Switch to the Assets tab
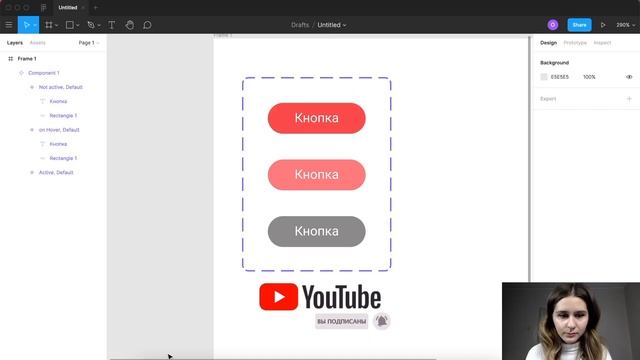The height and width of the screenshot is (360, 640). pos(38,42)
